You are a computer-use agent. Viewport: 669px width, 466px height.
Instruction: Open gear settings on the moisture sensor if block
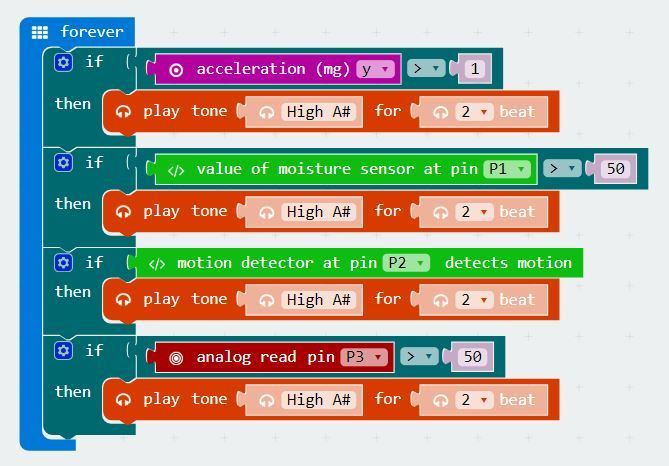point(64,163)
